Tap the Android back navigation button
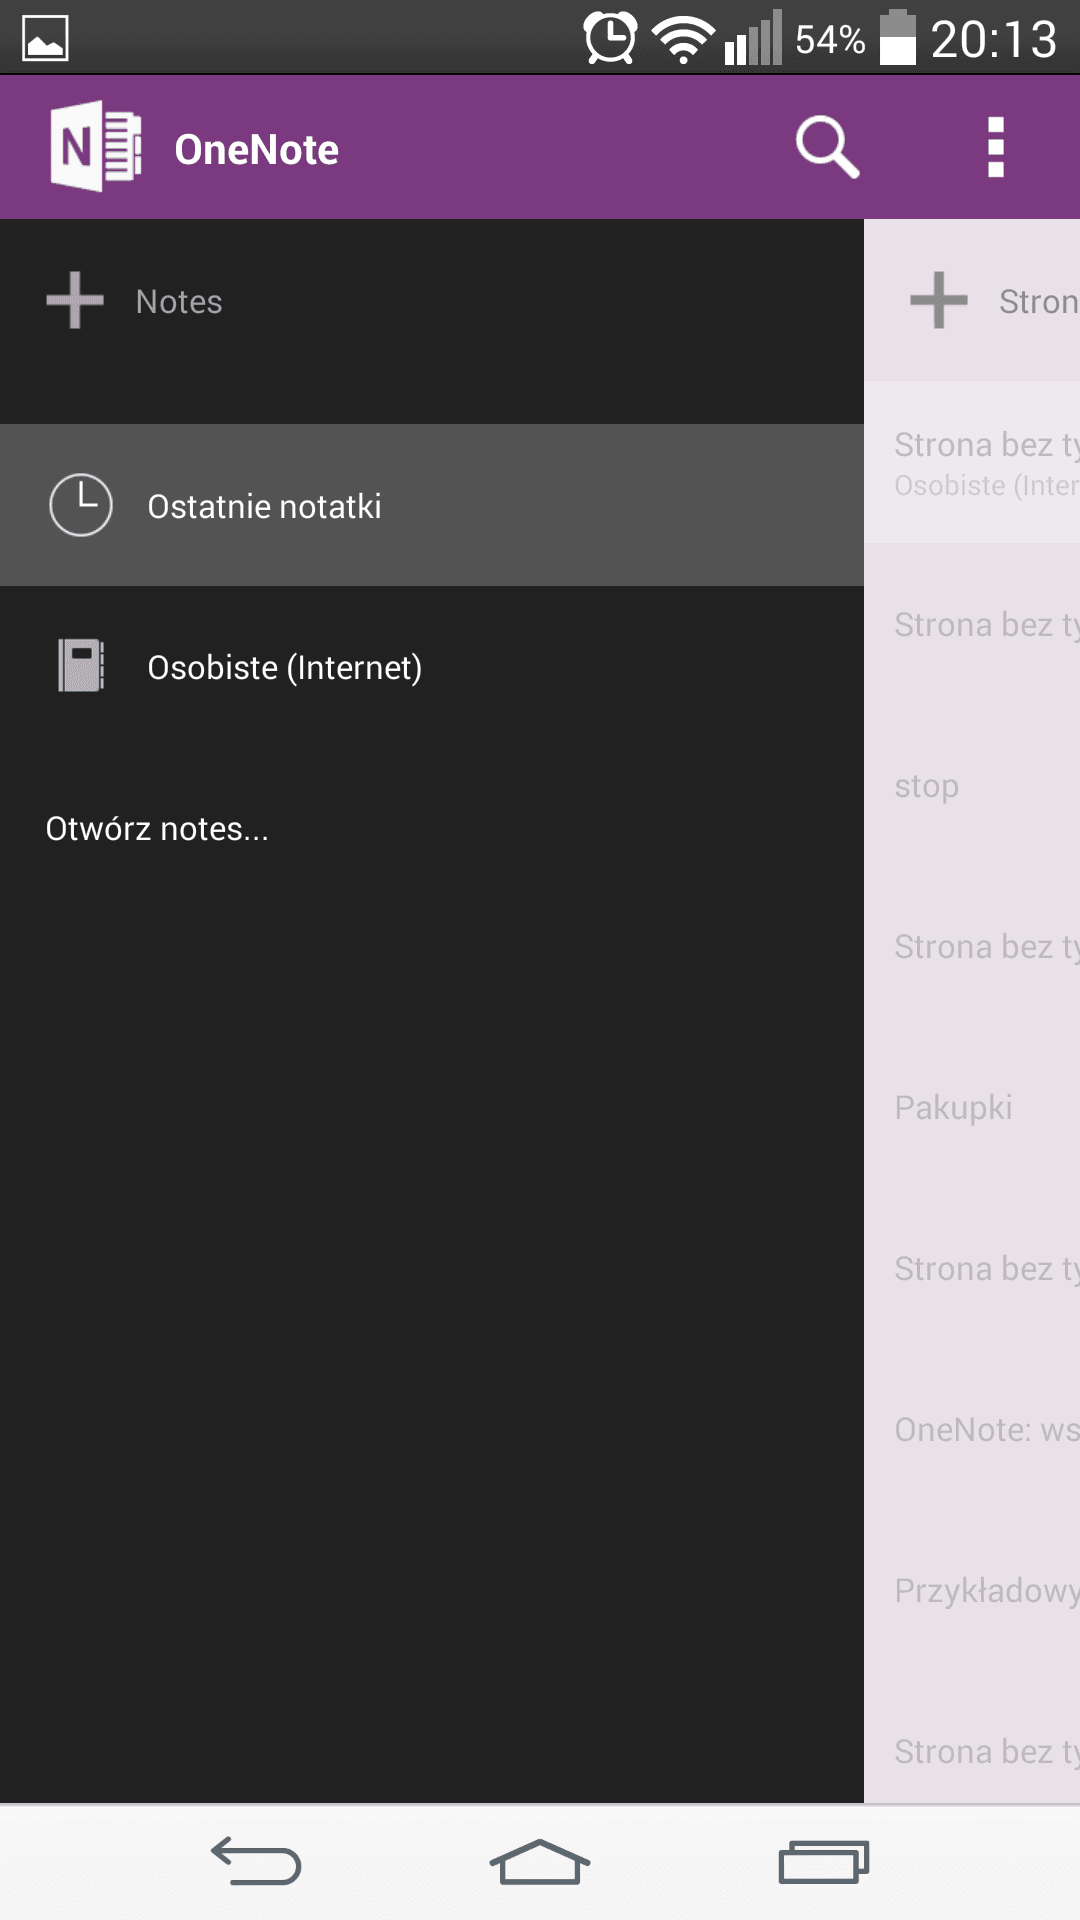 click(256, 1862)
